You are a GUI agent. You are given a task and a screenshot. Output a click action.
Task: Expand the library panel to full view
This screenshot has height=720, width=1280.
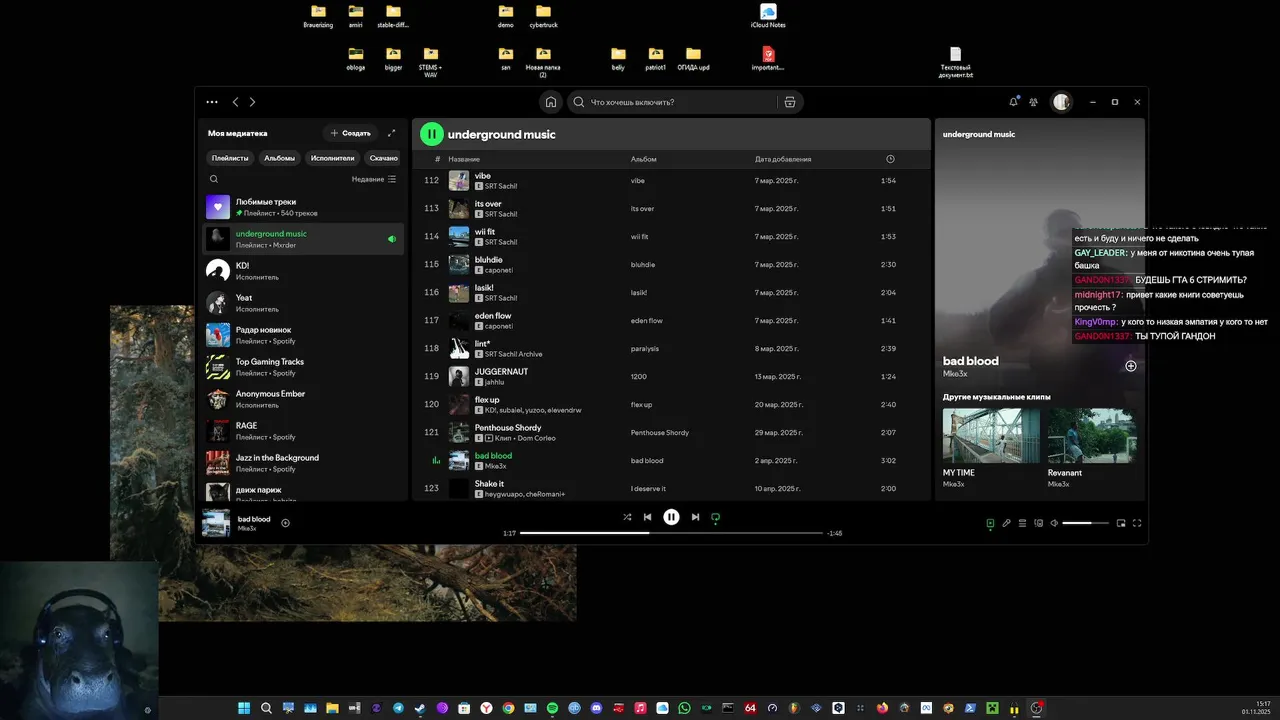coord(391,133)
